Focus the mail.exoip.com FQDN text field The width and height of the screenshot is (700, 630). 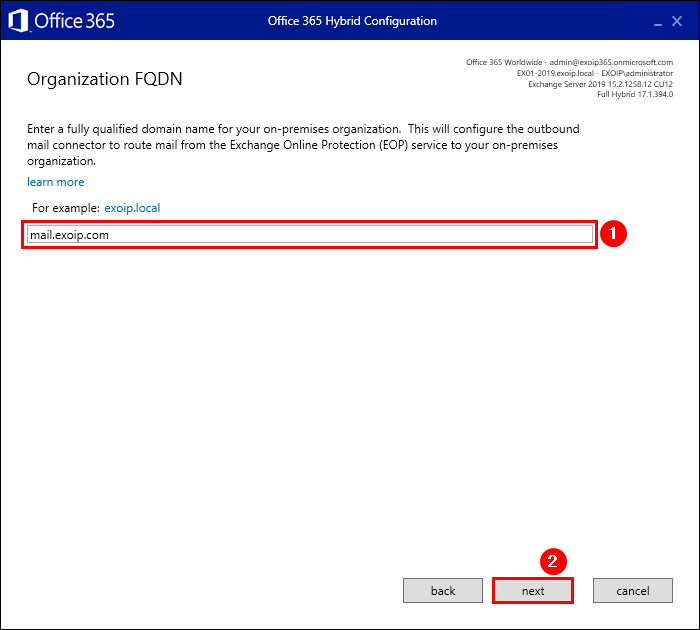309,234
